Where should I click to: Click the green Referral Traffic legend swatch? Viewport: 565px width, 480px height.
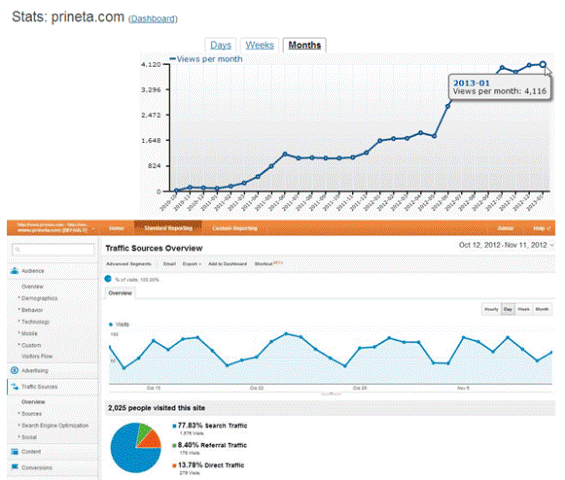[x=174, y=445]
